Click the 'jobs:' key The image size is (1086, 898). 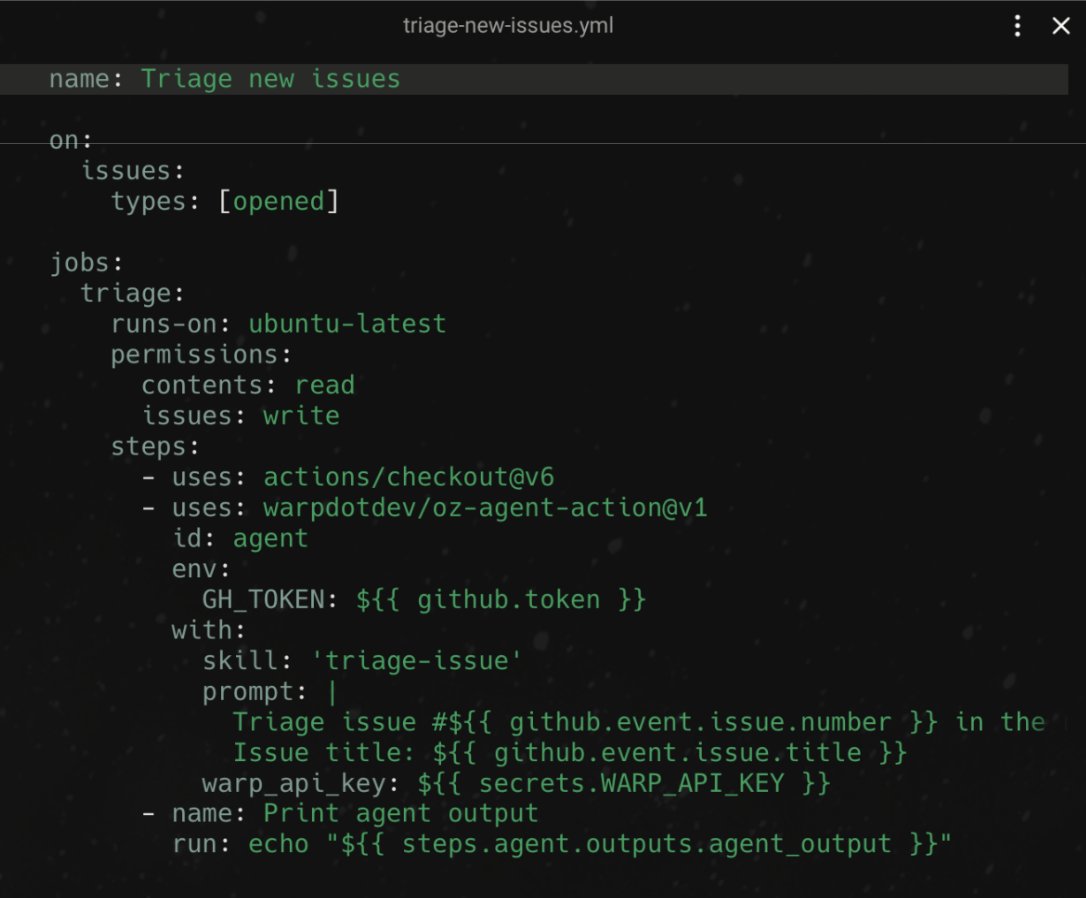86,263
